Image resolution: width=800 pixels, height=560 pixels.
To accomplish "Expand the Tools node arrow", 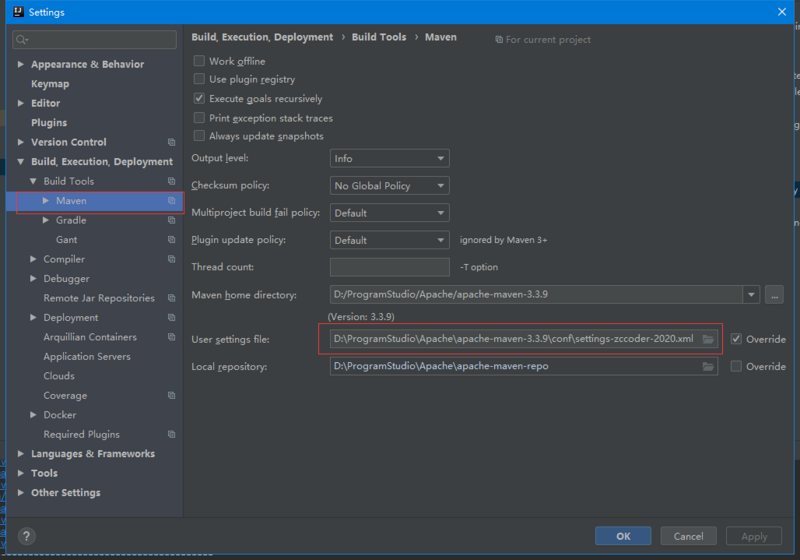I will 21,473.
